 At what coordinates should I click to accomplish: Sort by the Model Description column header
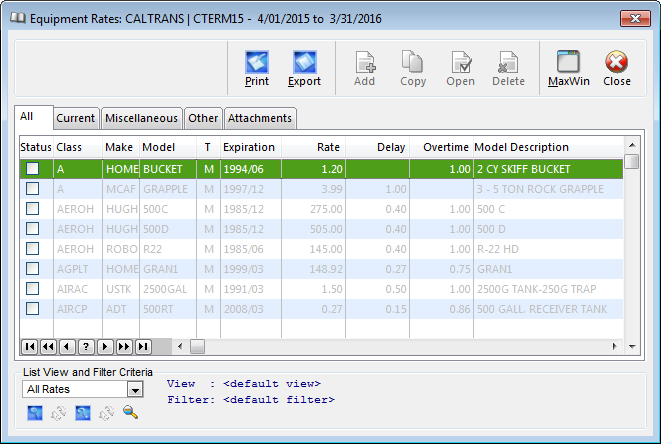click(x=548, y=147)
